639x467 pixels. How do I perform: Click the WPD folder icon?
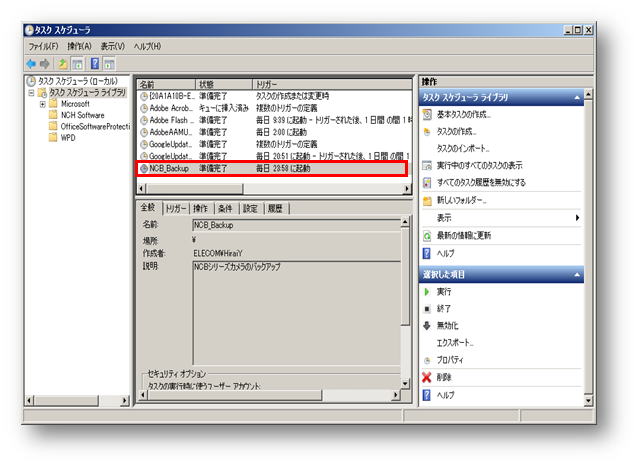(x=53, y=138)
